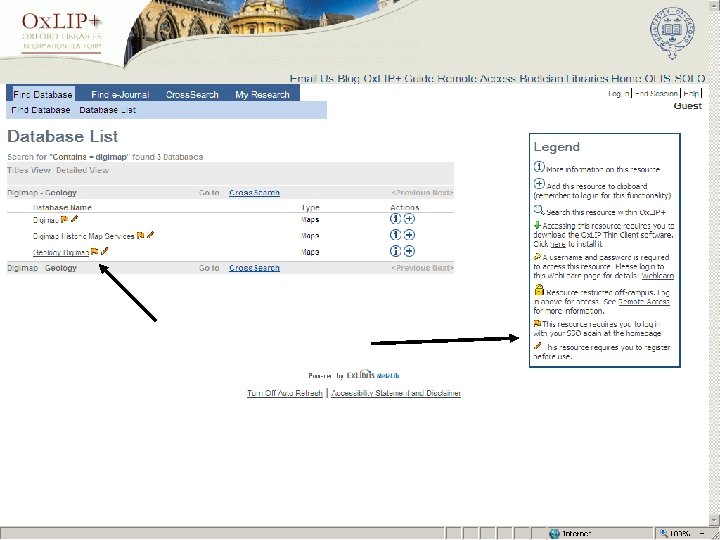Image resolution: width=720 pixels, height=540 pixels.
Task: Click the Legend's add to clipboard icon
Action: pyautogui.click(x=539, y=184)
